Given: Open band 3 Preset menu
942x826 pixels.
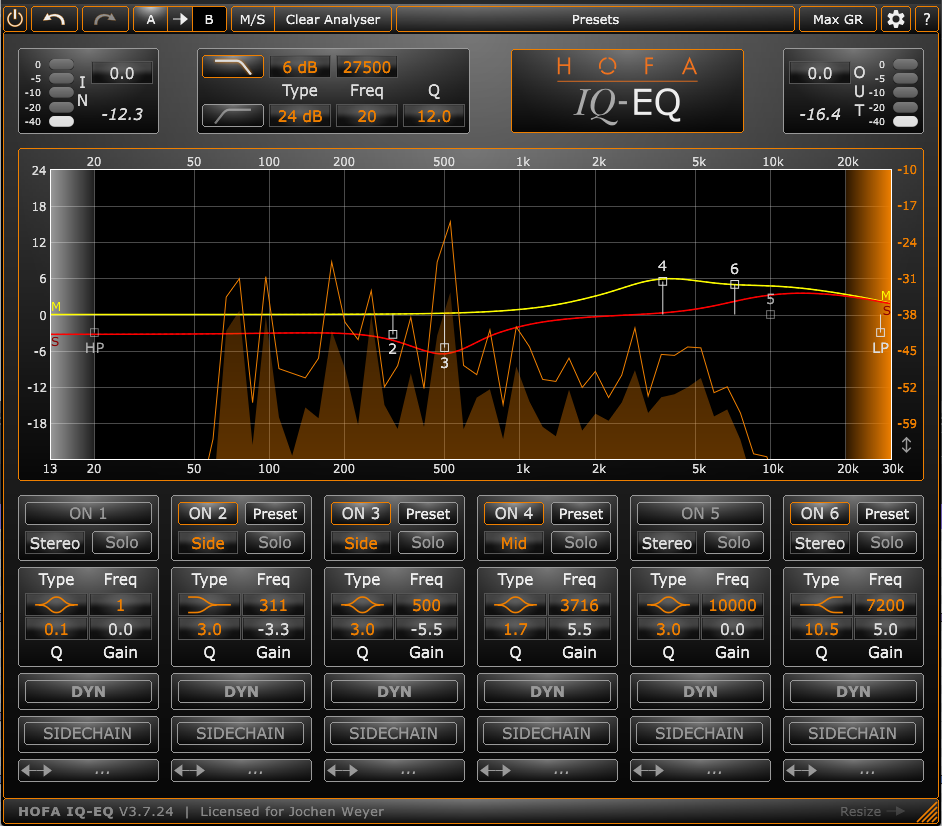Looking at the screenshot, I should pyautogui.click(x=428, y=514).
